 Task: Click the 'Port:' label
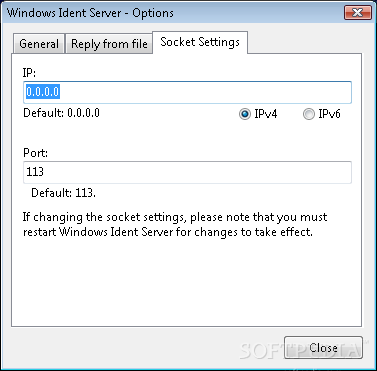pyautogui.click(x=35, y=153)
